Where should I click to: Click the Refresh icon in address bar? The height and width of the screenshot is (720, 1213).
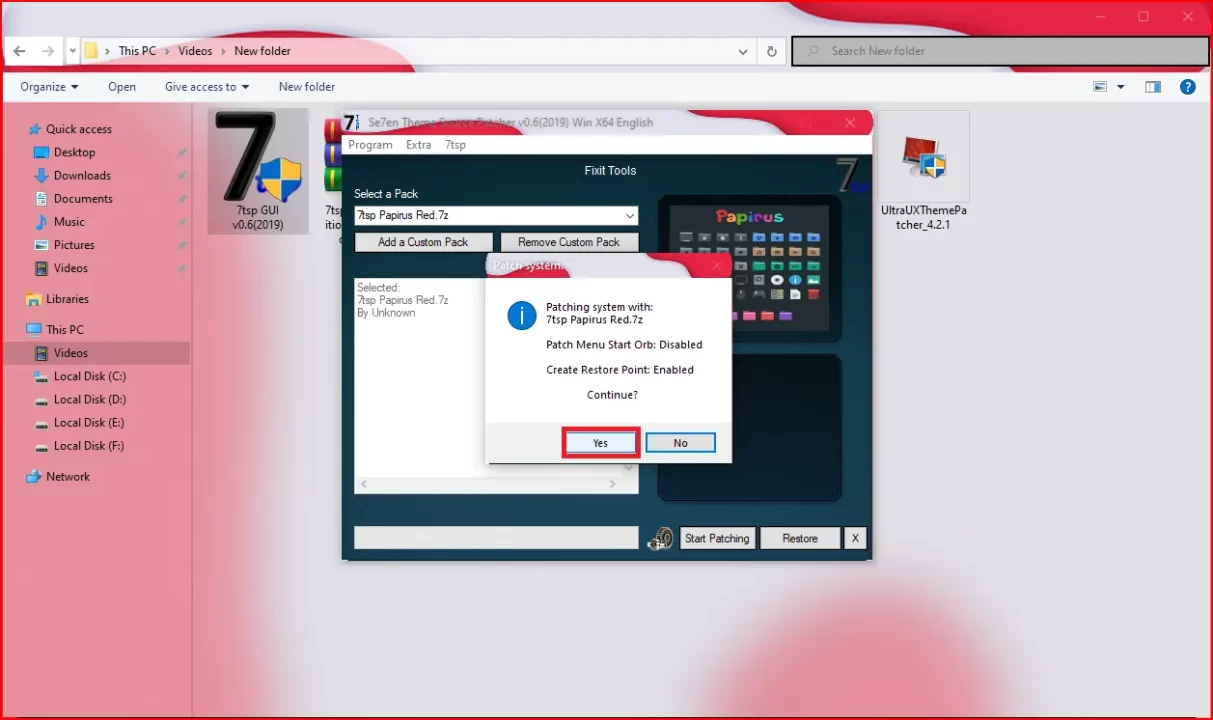click(771, 51)
